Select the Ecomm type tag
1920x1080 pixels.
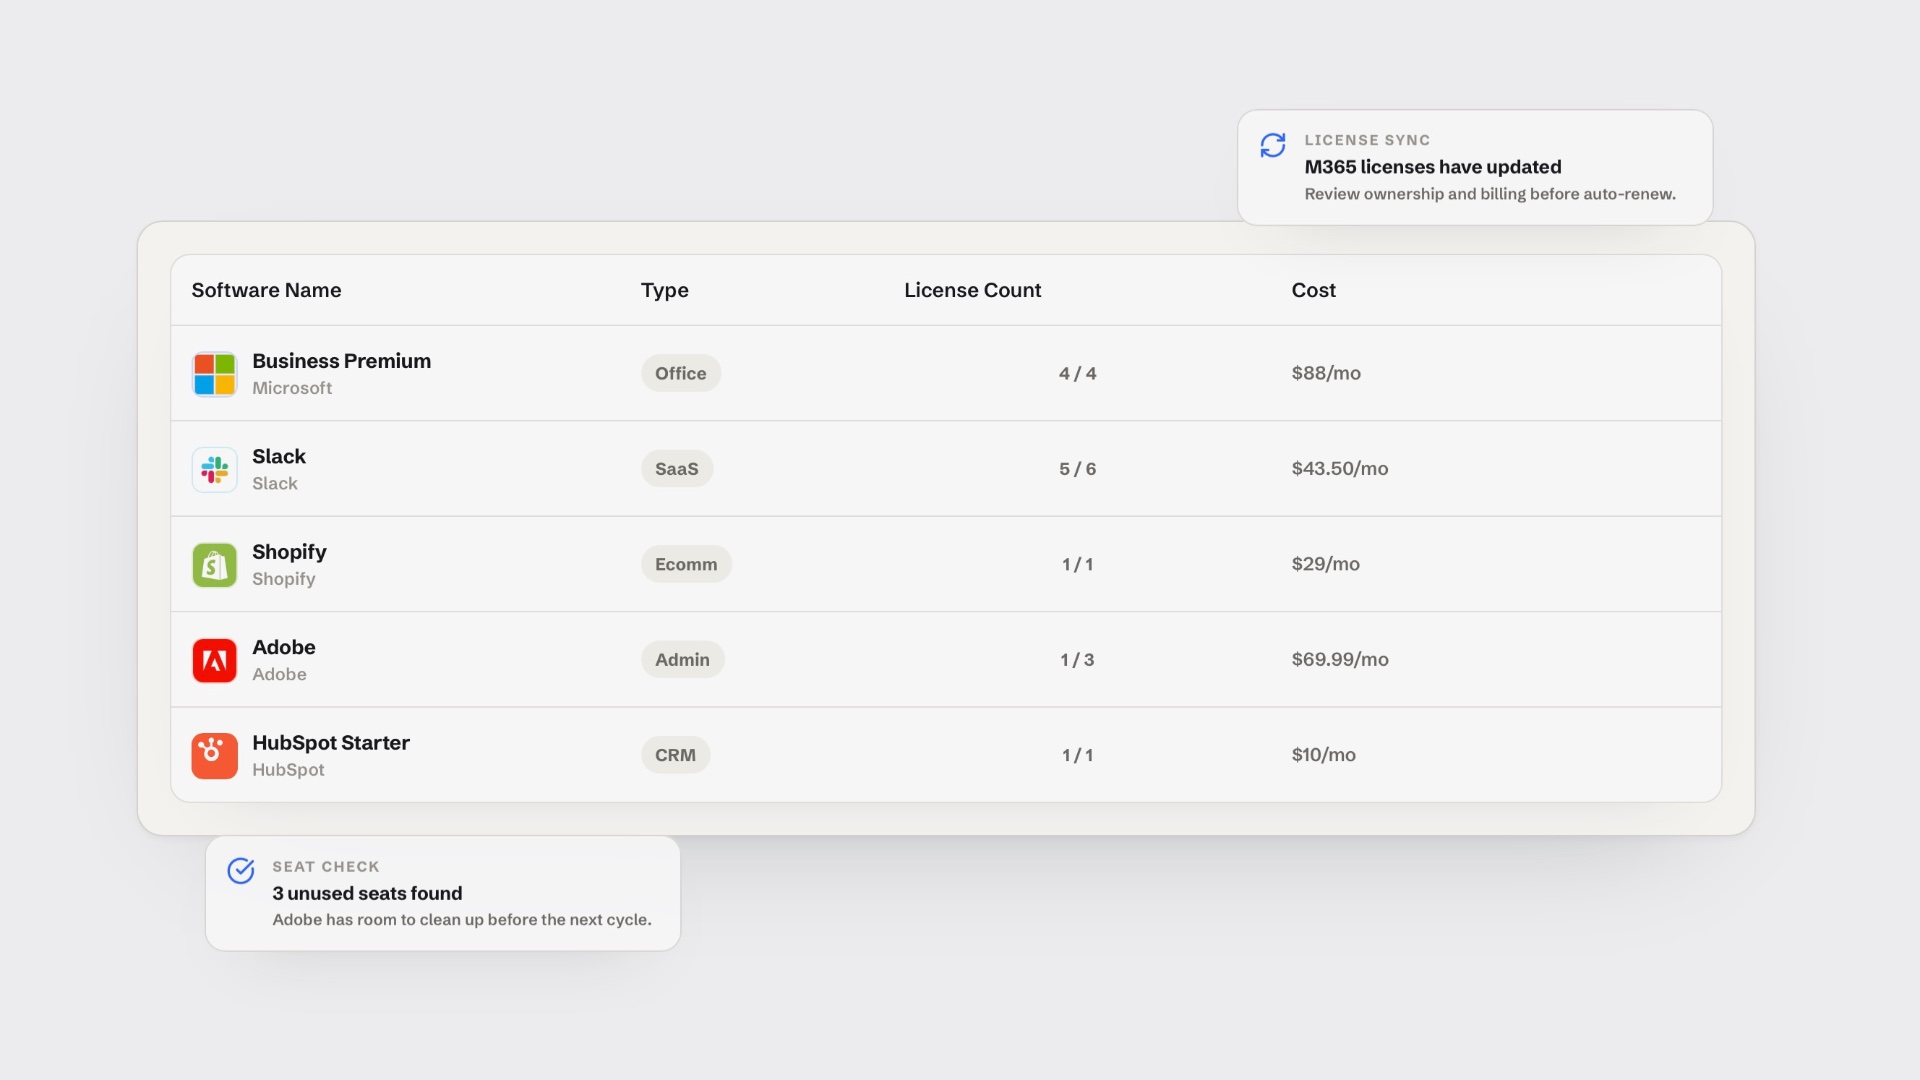pos(686,564)
